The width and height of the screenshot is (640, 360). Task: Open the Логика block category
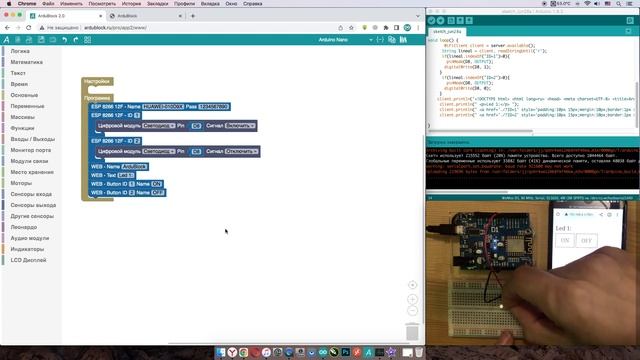[x=20, y=51]
